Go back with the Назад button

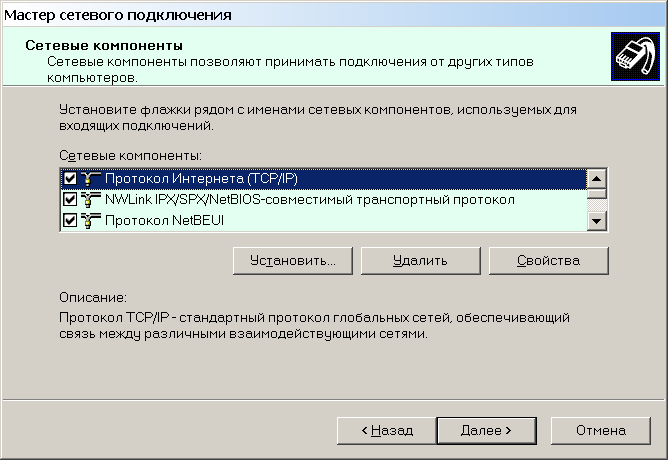[387, 430]
